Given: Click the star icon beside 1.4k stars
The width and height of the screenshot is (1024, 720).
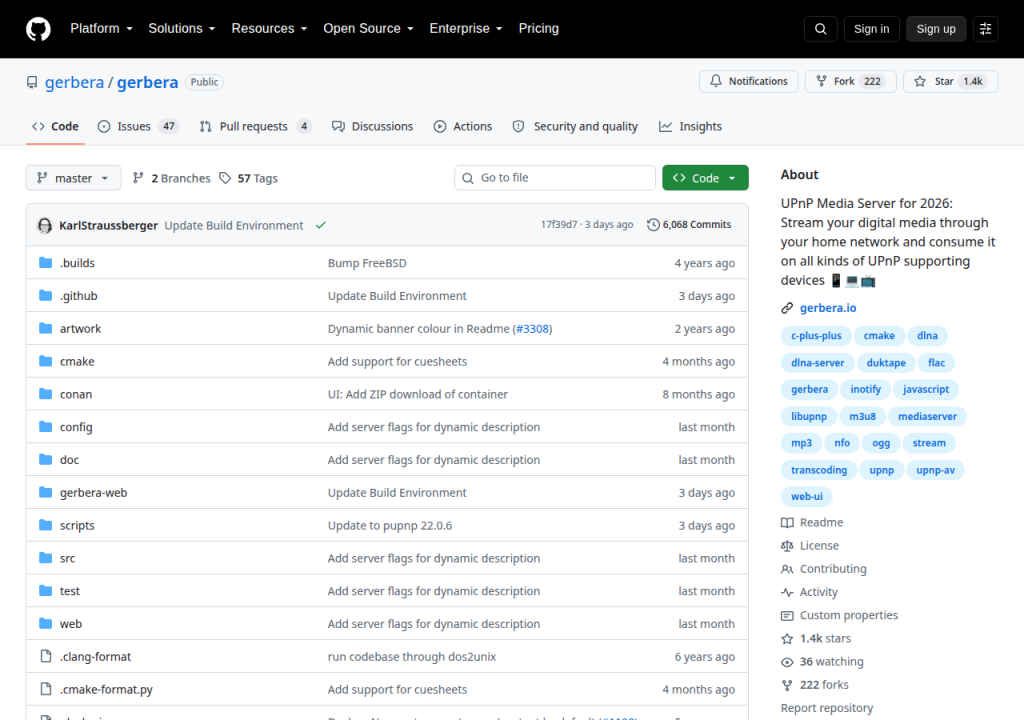Looking at the screenshot, I should 787,639.
